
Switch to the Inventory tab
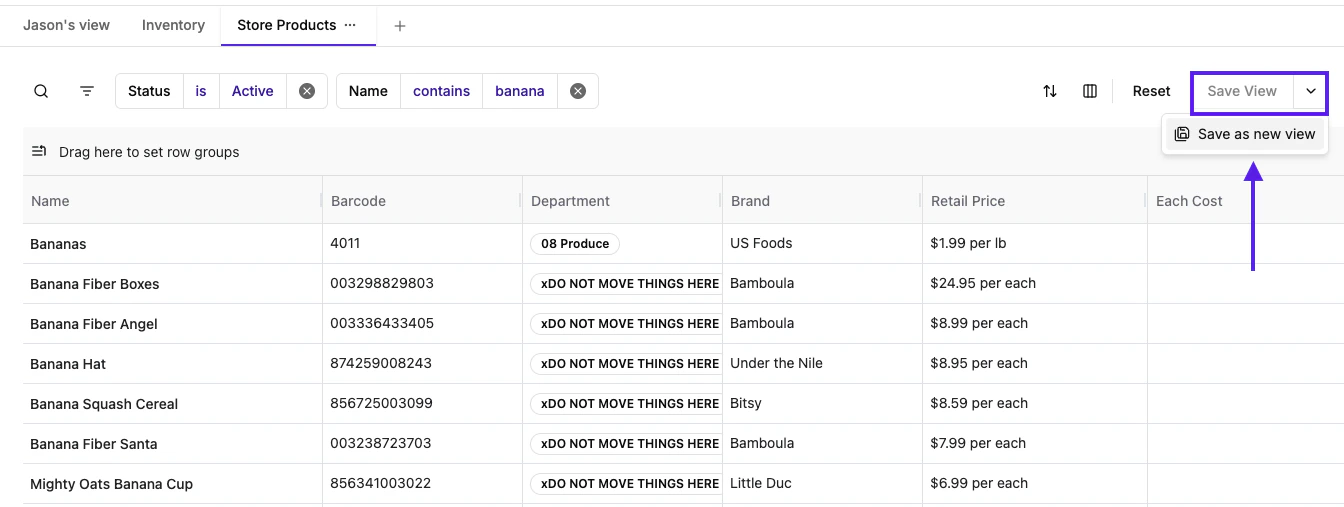coord(173,25)
